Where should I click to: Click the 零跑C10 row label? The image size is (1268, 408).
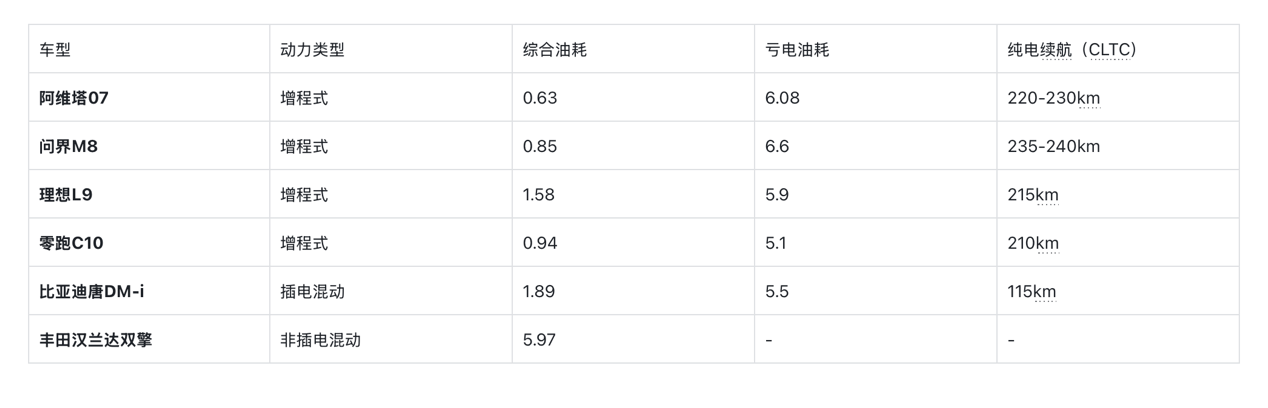click(71, 243)
